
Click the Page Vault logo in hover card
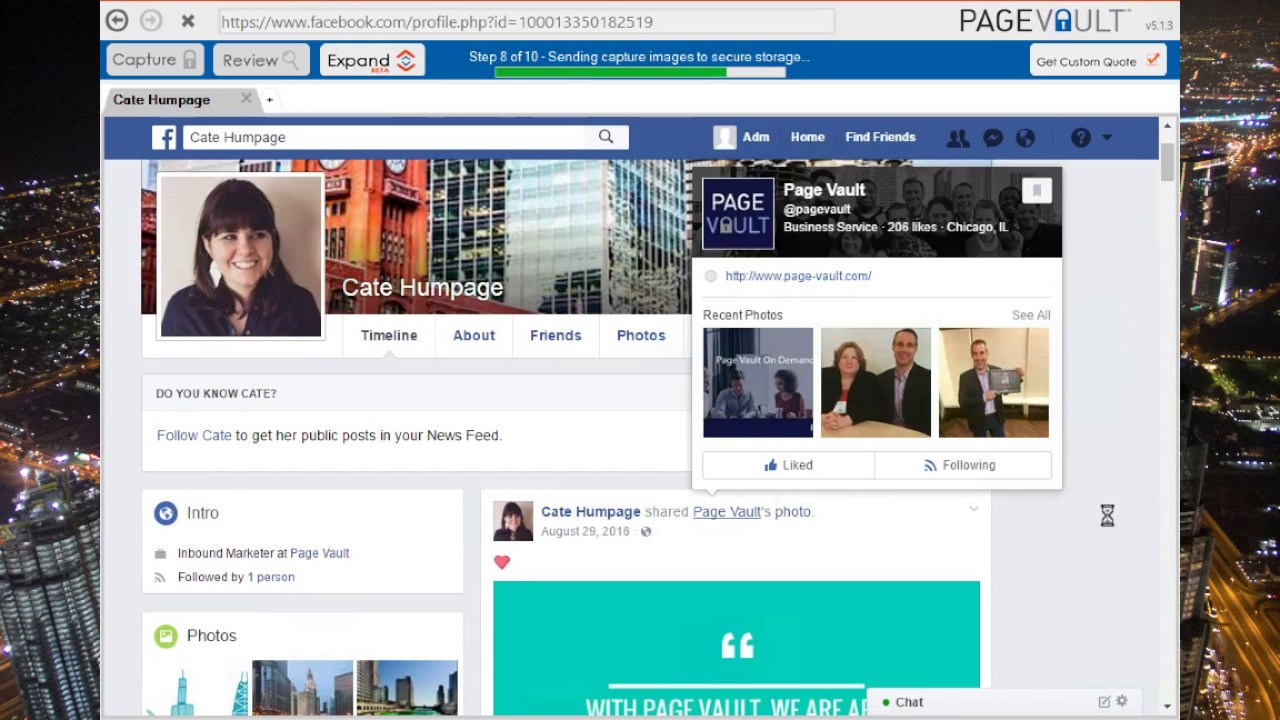tap(738, 213)
